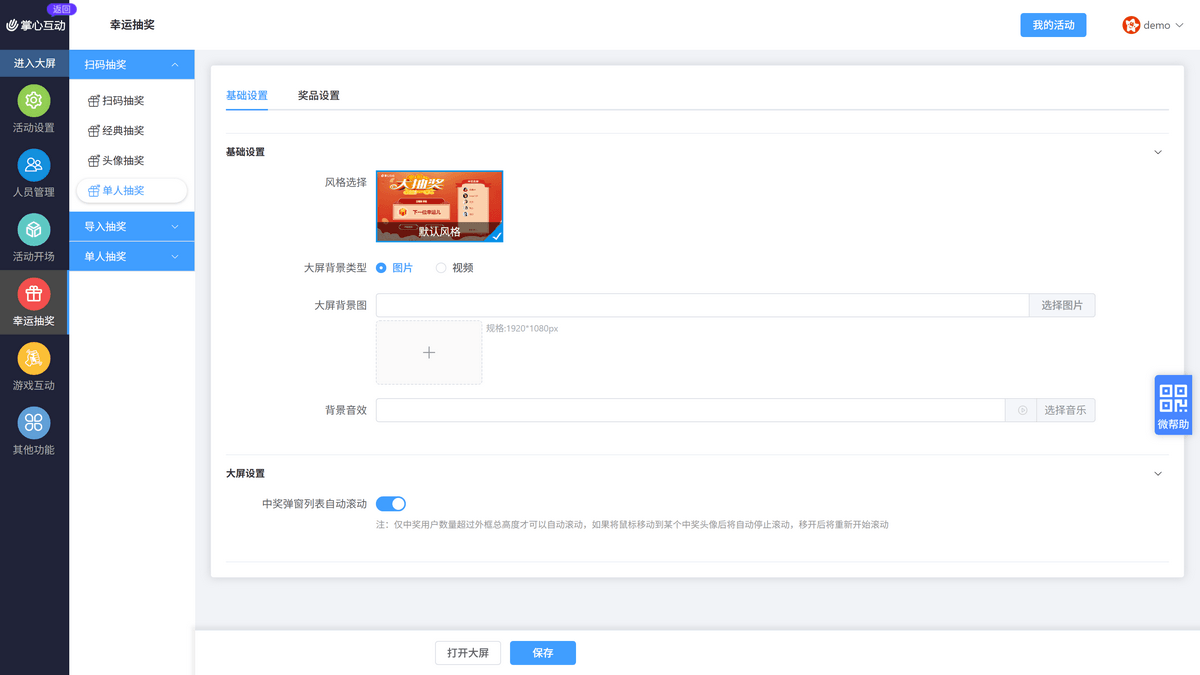Select the 默认风格 style thumbnail
1200x675 pixels.
click(440, 206)
